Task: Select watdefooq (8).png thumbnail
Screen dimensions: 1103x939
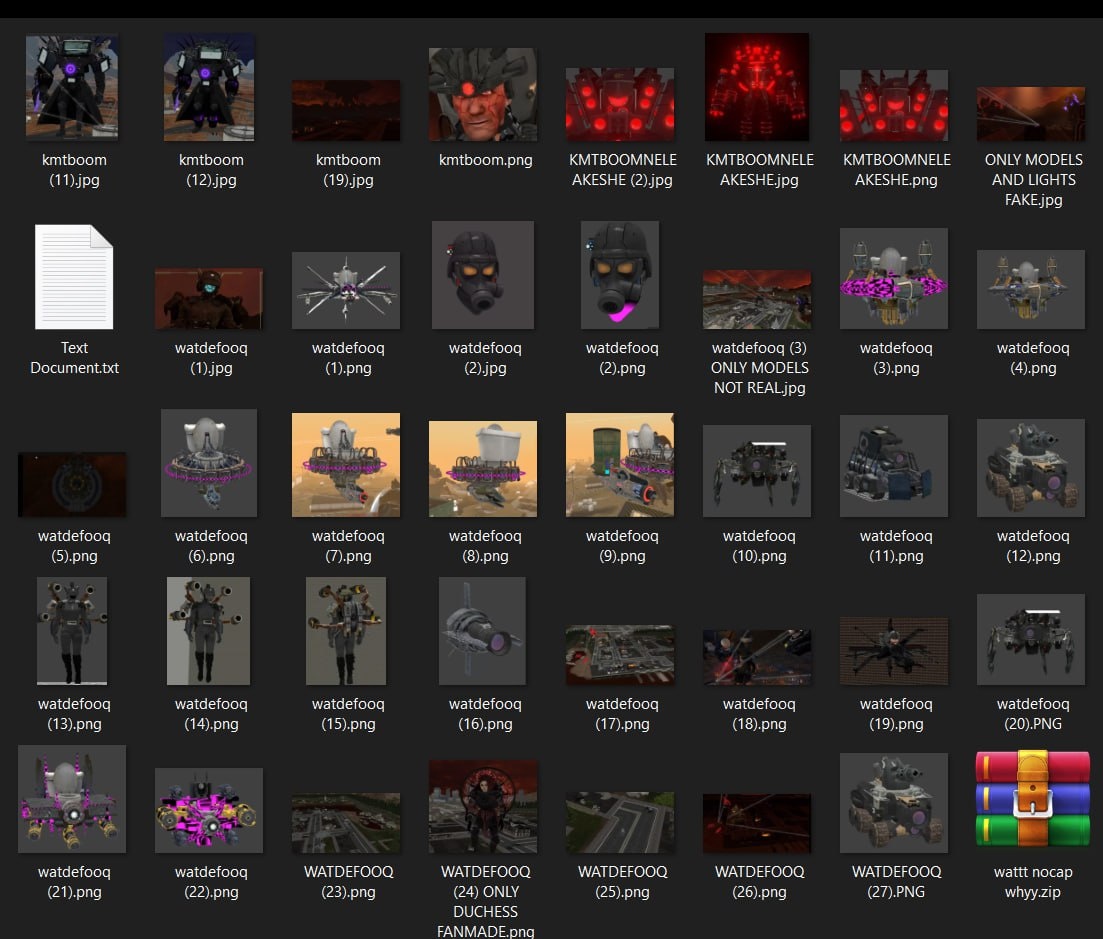Action: click(483, 469)
